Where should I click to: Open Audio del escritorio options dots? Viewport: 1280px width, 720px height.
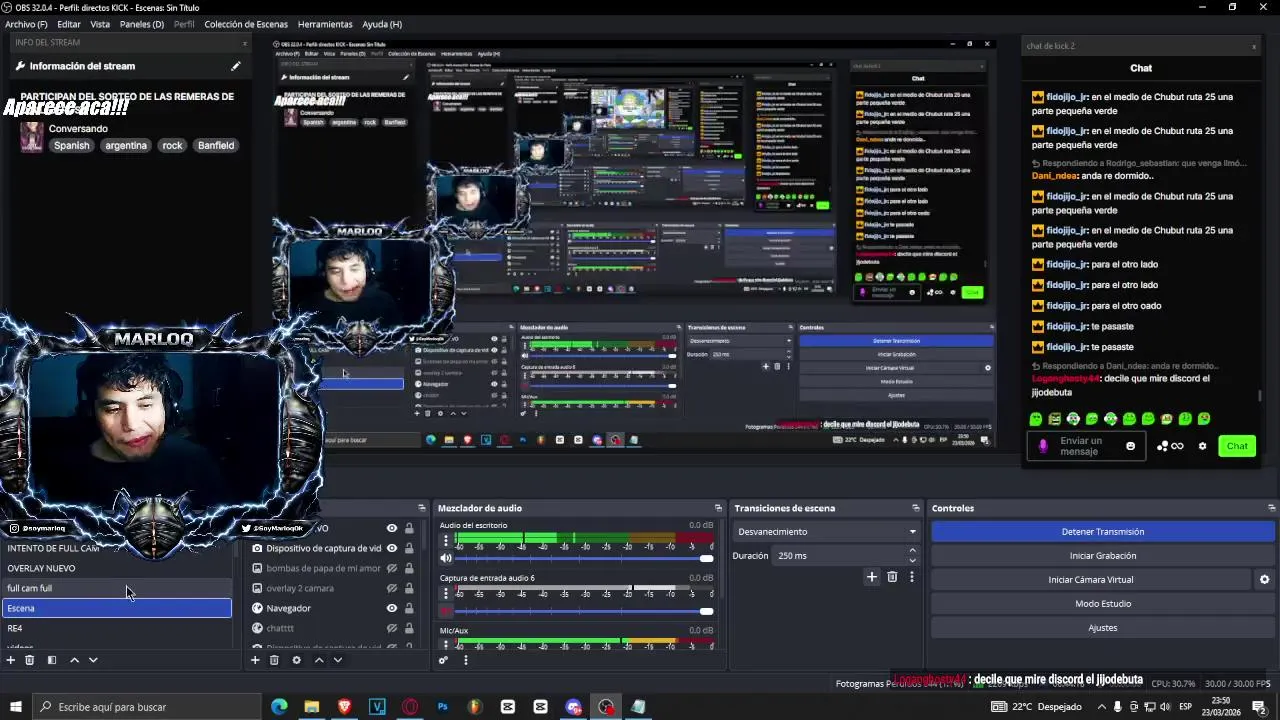447,540
